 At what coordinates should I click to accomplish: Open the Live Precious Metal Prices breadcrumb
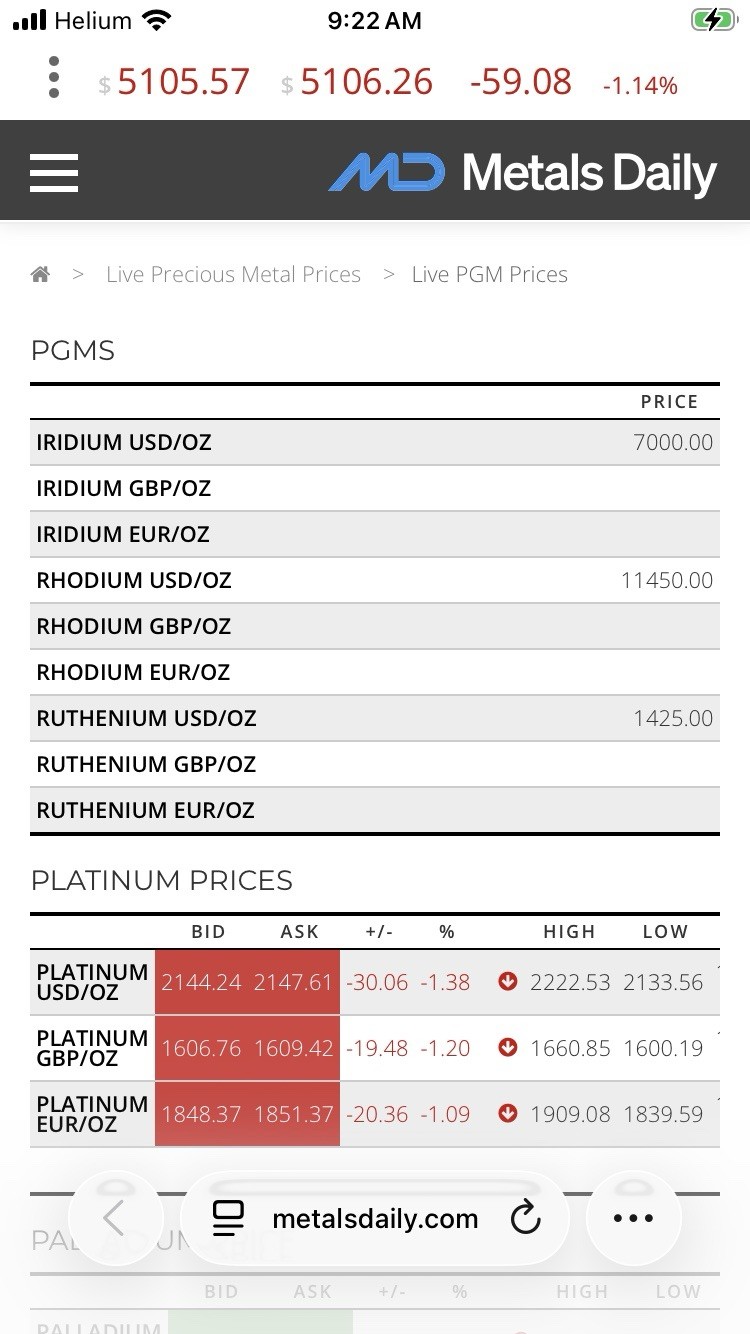coord(233,275)
